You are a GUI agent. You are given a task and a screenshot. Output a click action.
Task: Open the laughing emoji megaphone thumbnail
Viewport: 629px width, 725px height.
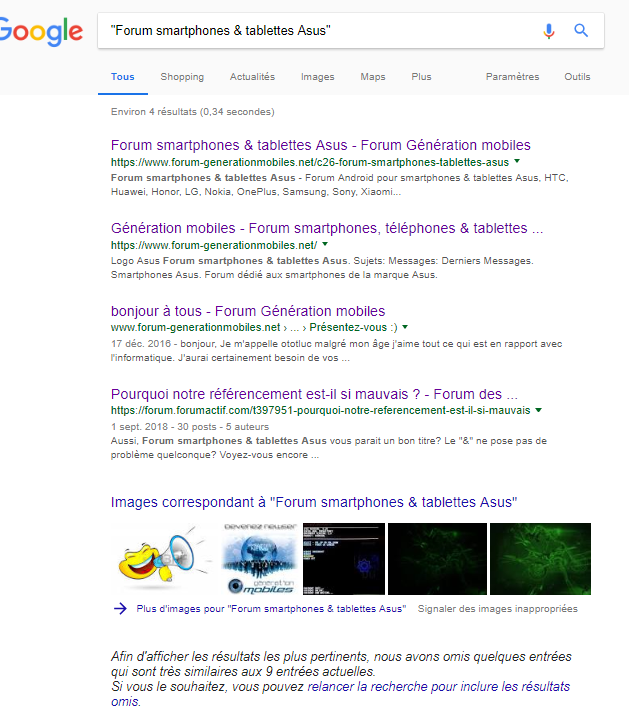coord(162,559)
